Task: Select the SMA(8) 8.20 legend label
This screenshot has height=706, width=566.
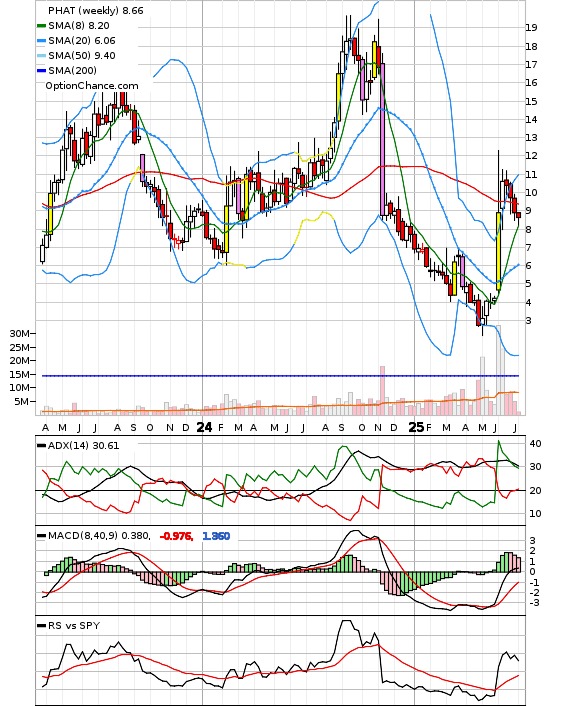Action: point(79,26)
